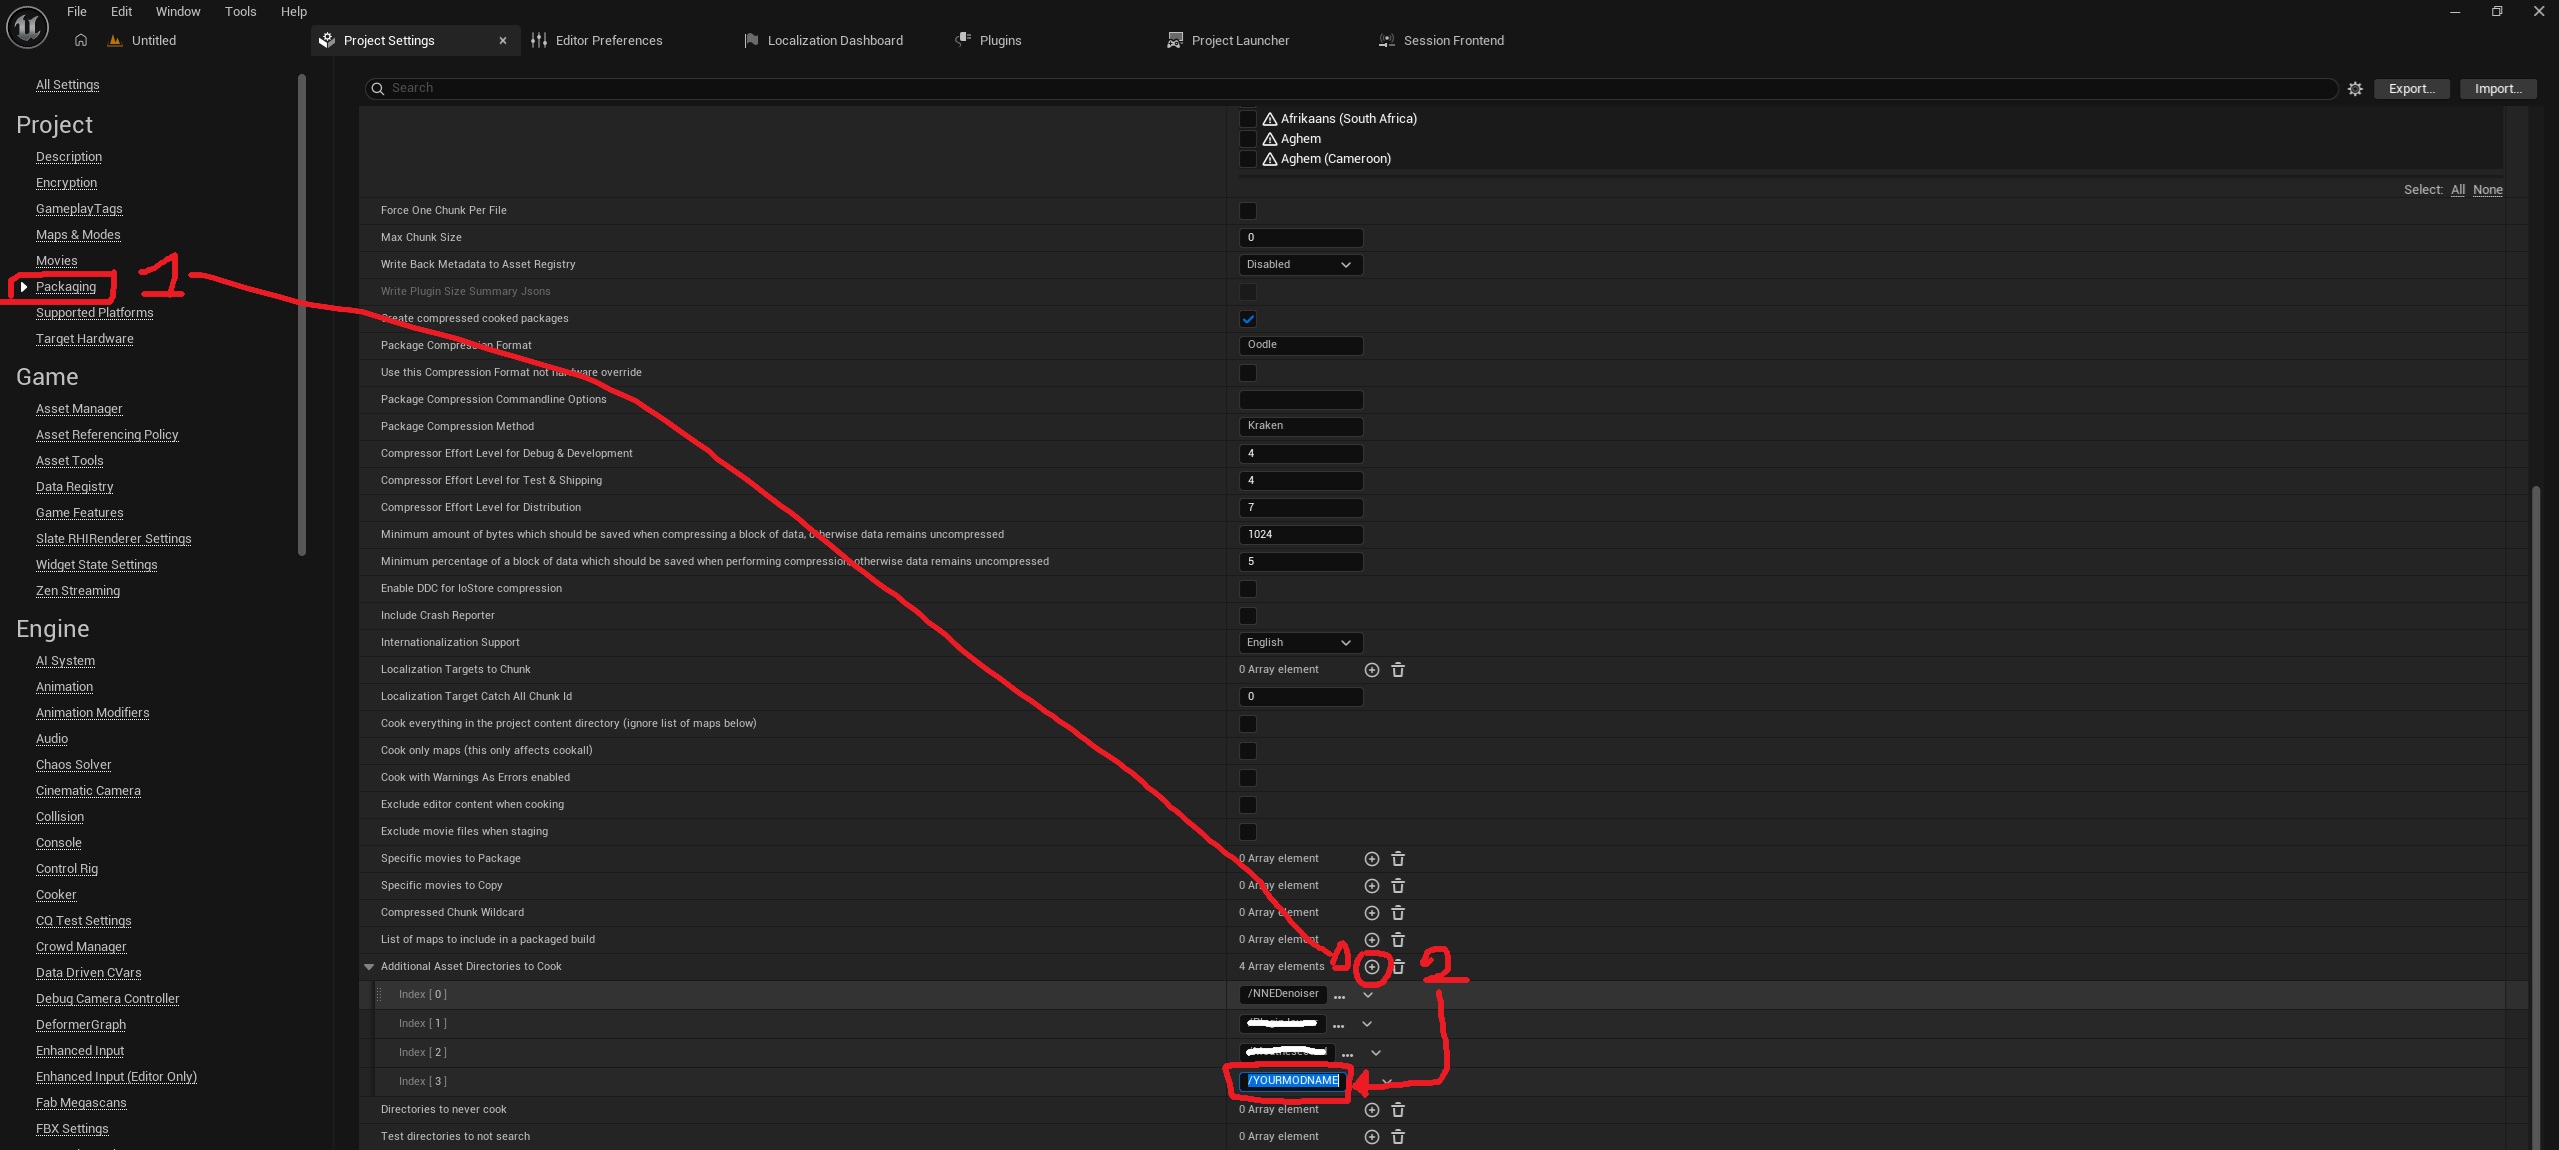This screenshot has width=2559, height=1150.
Task: Enable DDC for IoStore compression checkbox
Action: 1248,589
